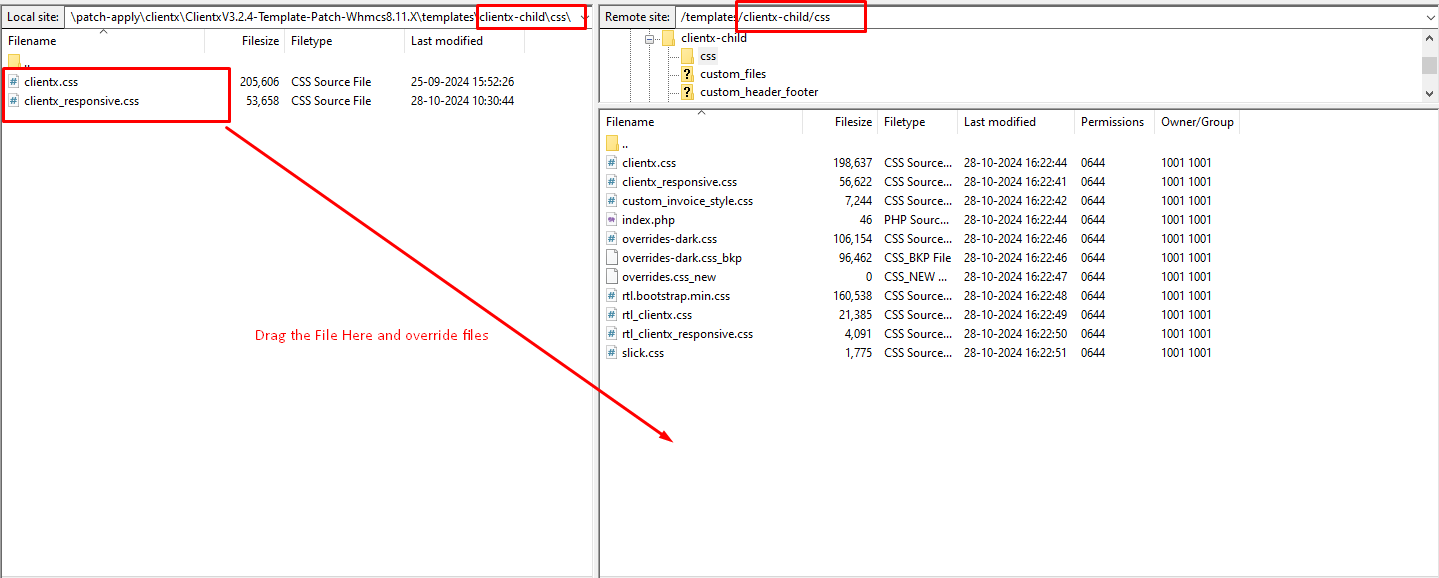The height and width of the screenshot is (578, 1439).
Task: Click the custom_header_footer unknown folder icon
Action: coord(687,92)
